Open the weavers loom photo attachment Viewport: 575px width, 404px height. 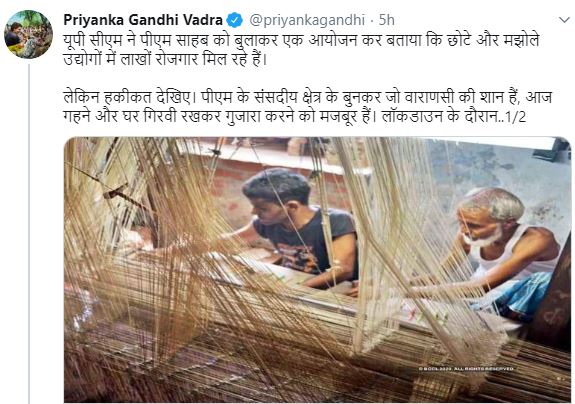tap(317, 269)
